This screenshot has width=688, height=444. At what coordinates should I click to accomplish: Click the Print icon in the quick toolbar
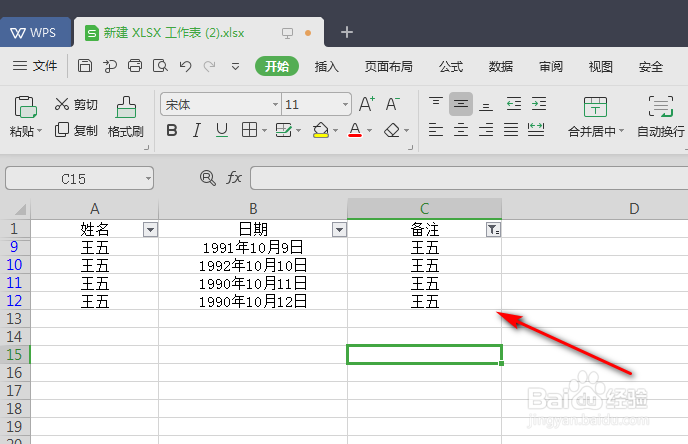(135, 66)
